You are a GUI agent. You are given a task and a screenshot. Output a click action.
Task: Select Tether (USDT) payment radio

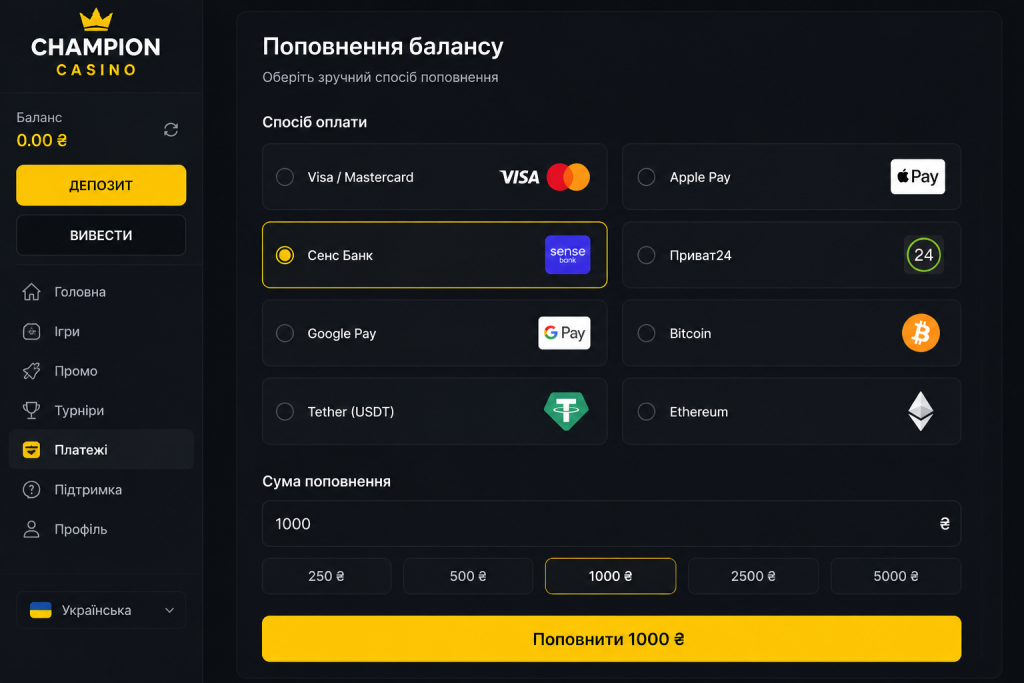[285, 411]
